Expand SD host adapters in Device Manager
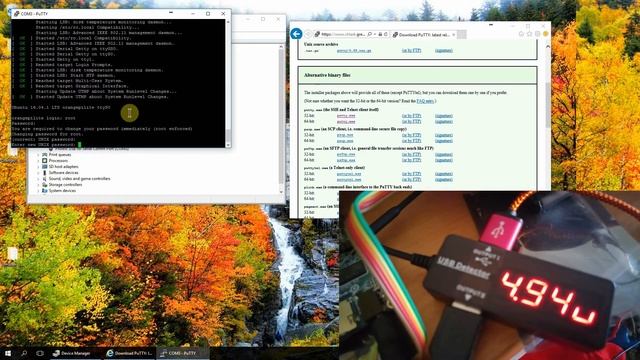 click(x=39, y=167)
